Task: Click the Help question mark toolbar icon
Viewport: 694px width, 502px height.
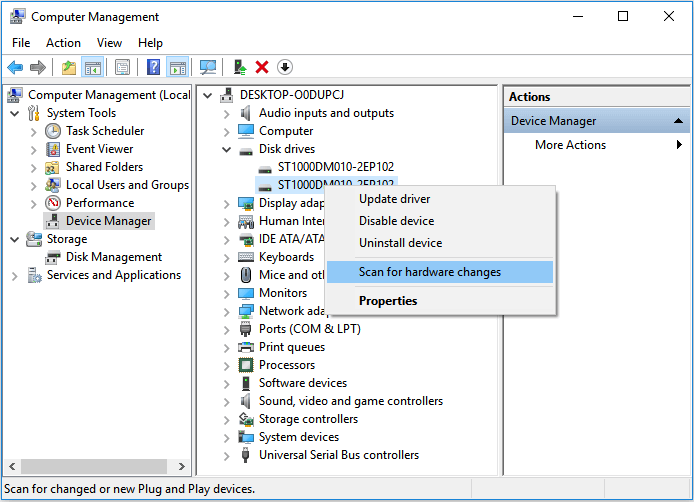Action: [153, 67]
